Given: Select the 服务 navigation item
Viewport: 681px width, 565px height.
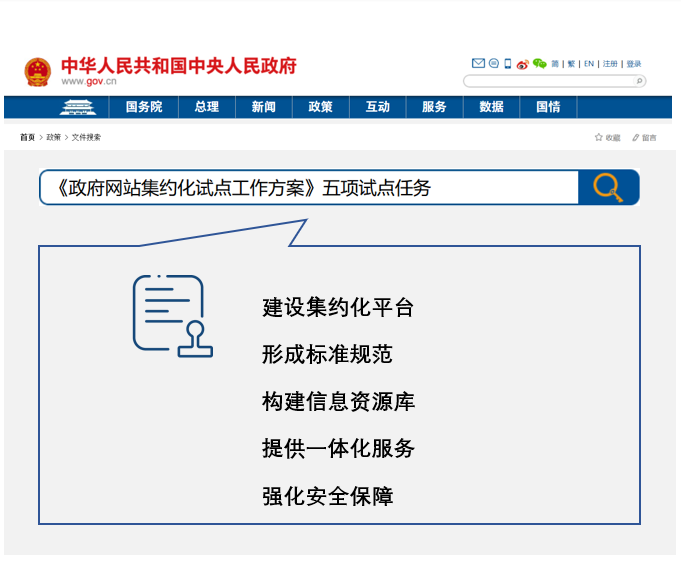Looking at the screenshot, I should pyautogui.click(x=434, y=107).
